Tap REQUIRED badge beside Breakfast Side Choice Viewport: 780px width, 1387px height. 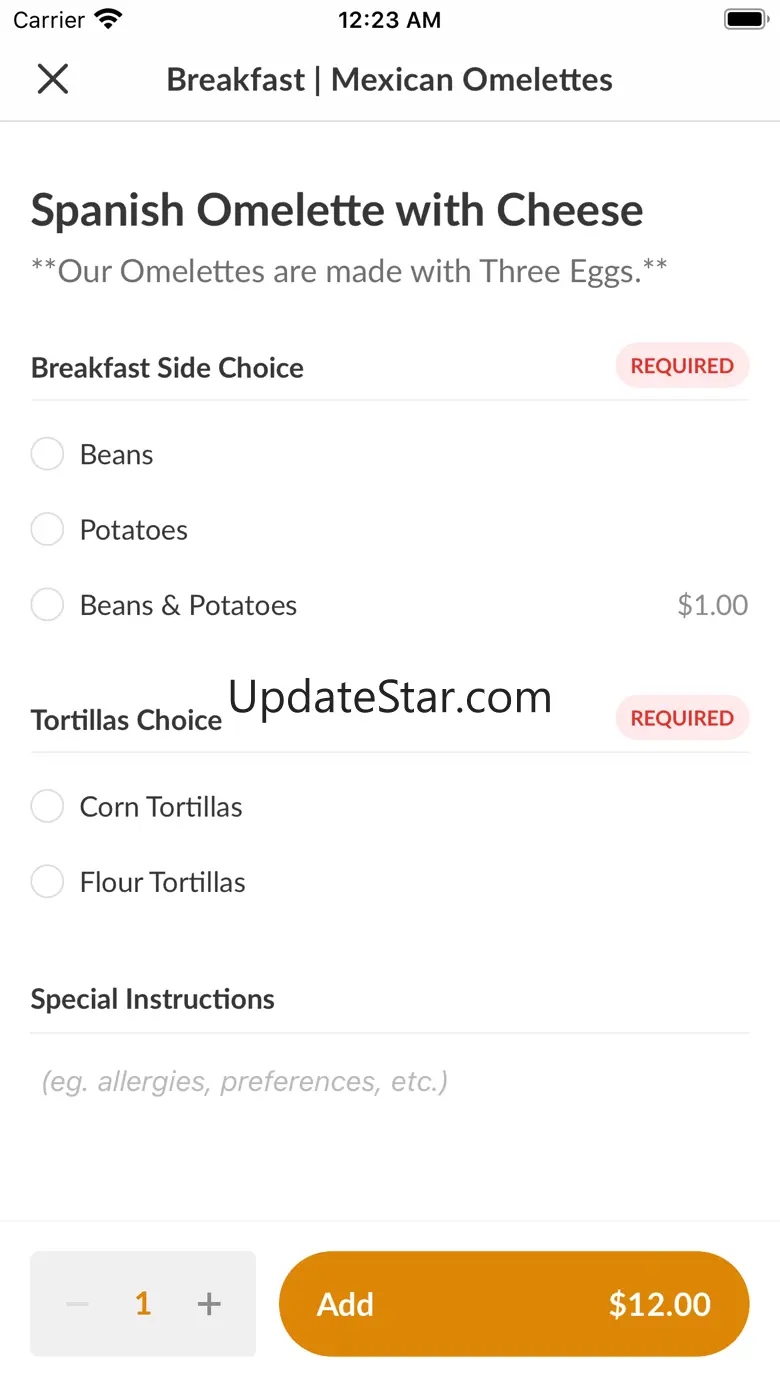tap(682, 366)
